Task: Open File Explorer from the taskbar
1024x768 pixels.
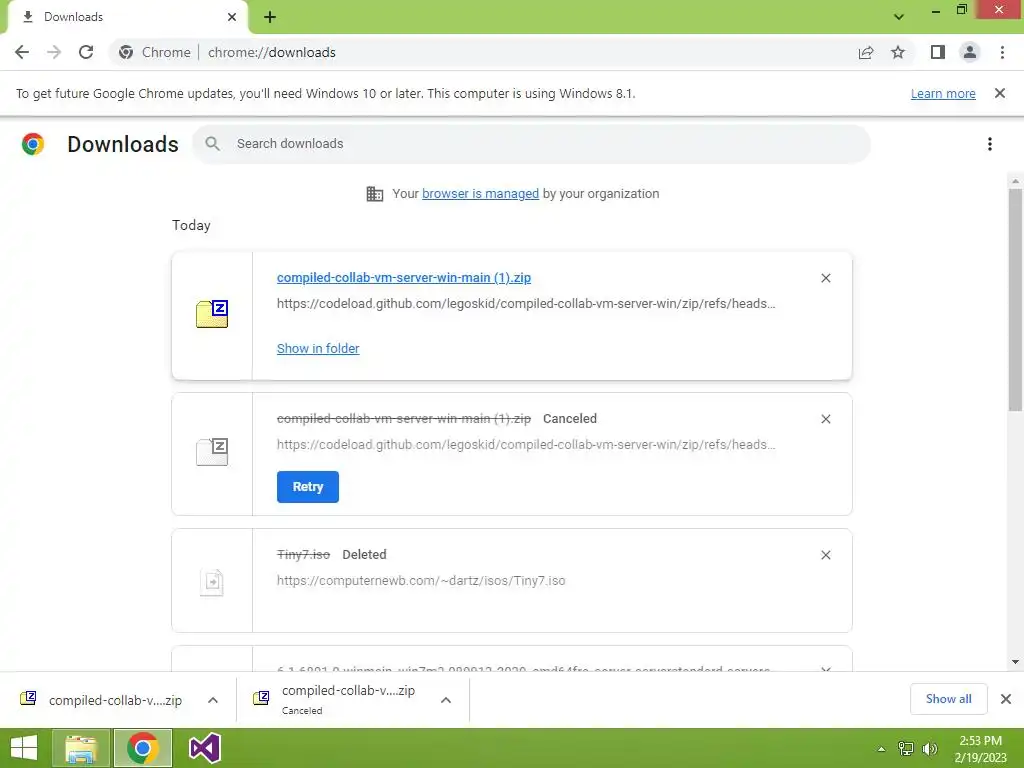Action: 81,748
